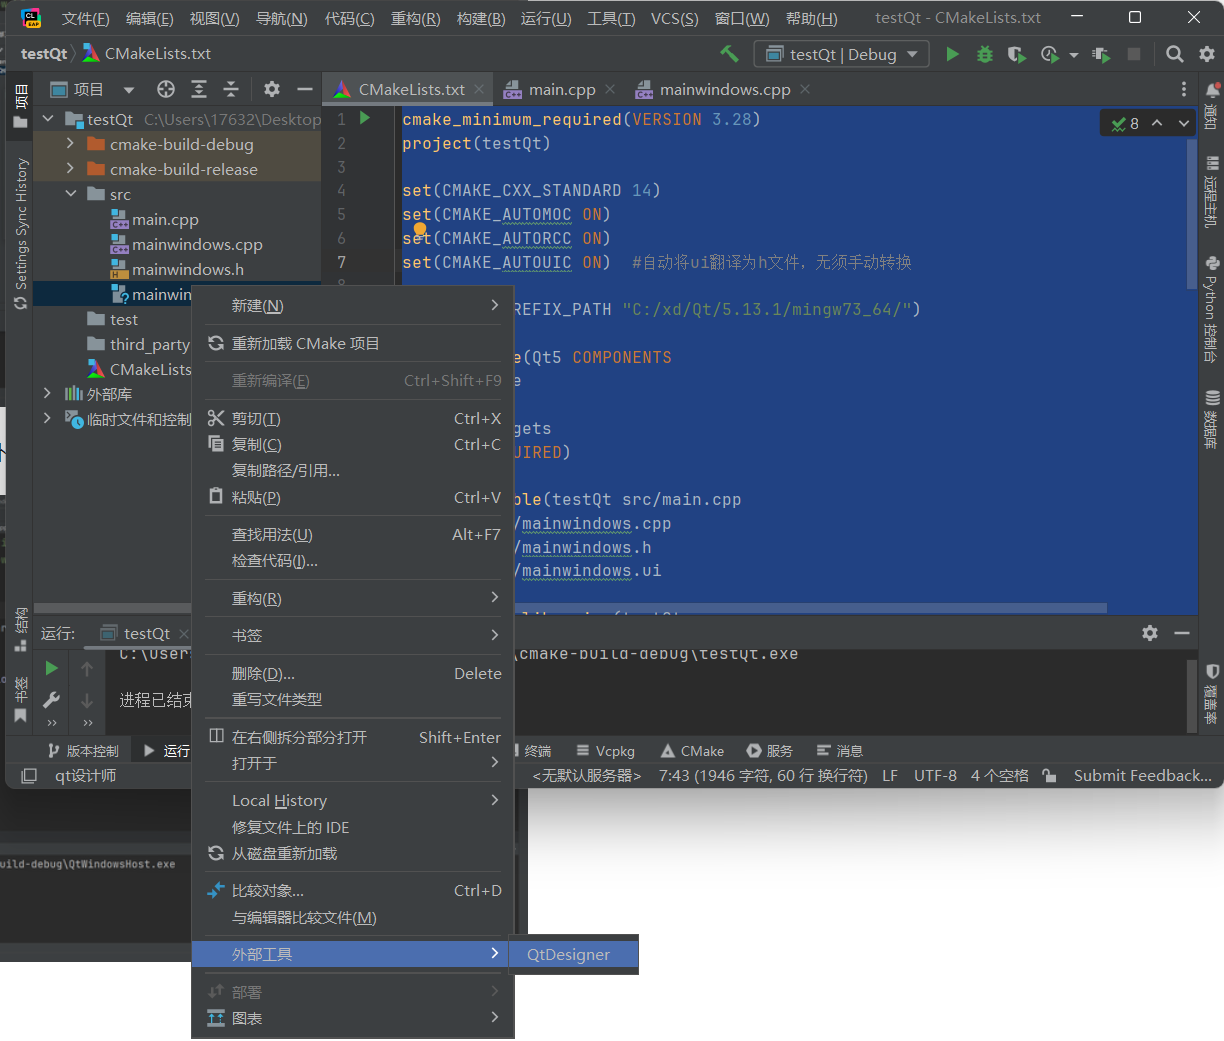
Task: Open main.cpp in the project tree
Action: [165, 219]
